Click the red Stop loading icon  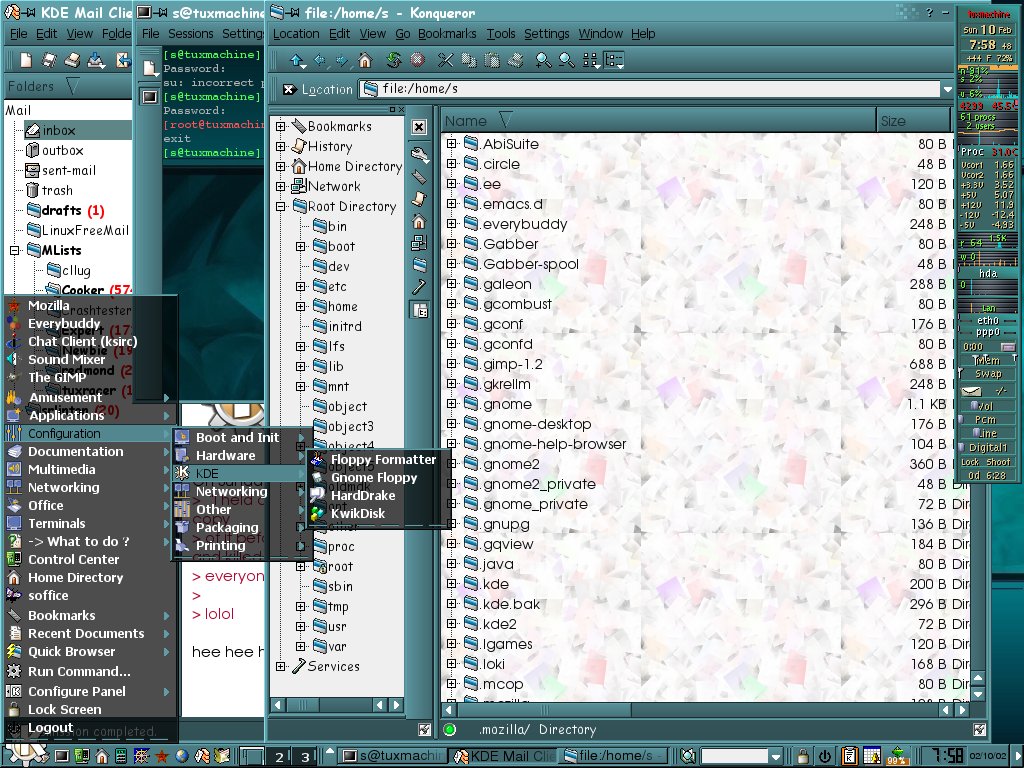tap(417, 61)
